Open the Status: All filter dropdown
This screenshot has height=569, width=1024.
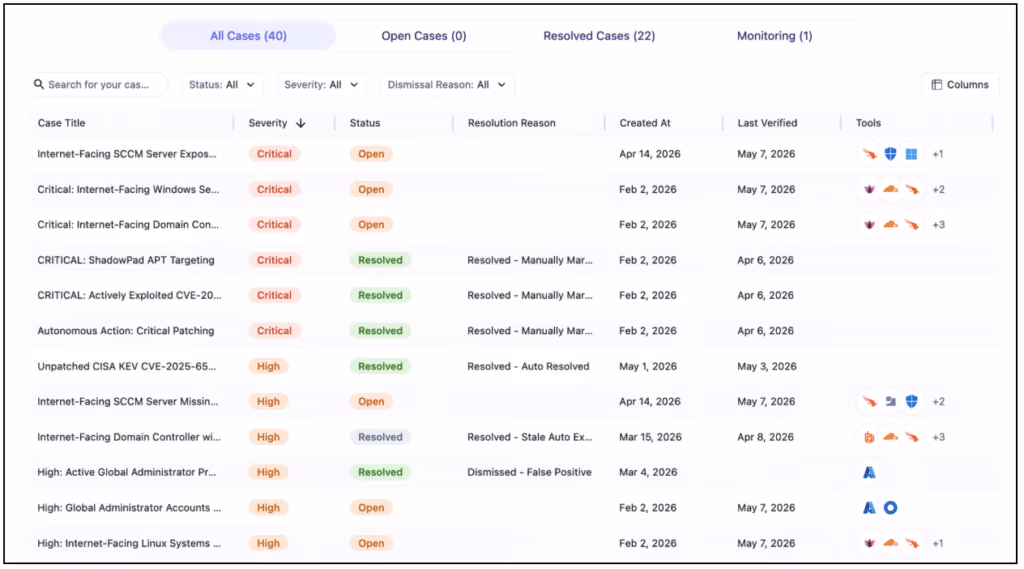pos(222,85)
